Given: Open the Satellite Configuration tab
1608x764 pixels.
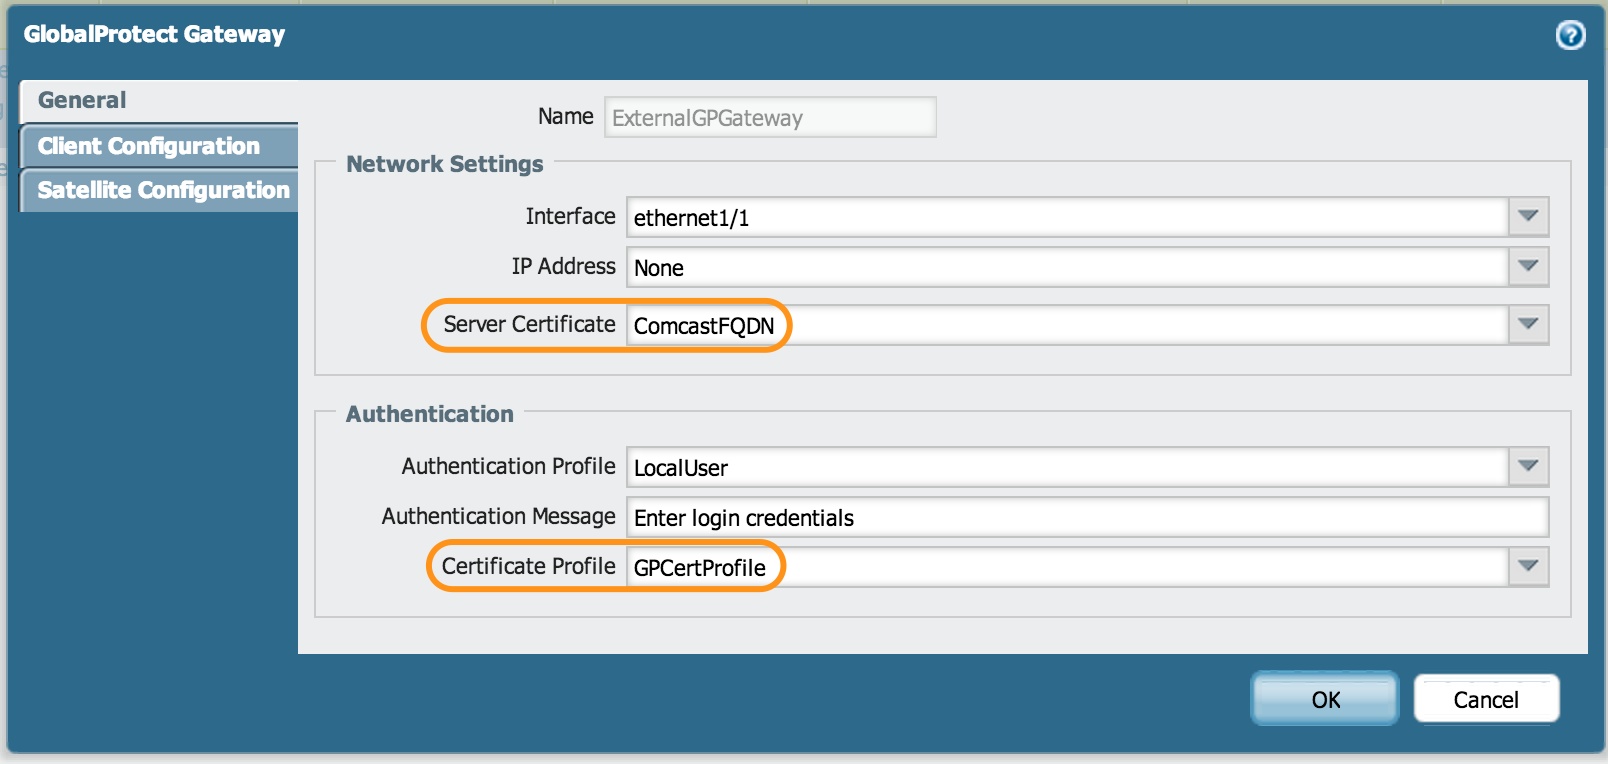Looking at the screenshot, I should (163, 190).
